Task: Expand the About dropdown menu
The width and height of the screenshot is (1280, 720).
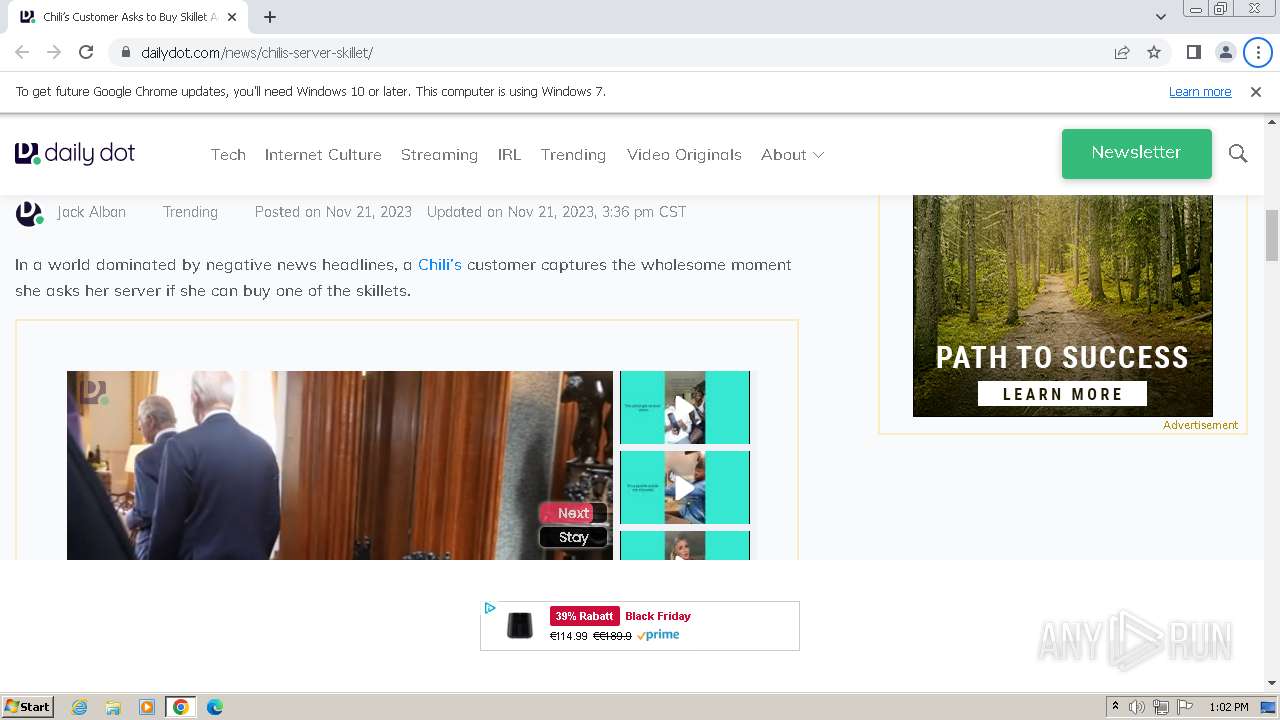Action: pyautogui.click(x=792, y=154)
